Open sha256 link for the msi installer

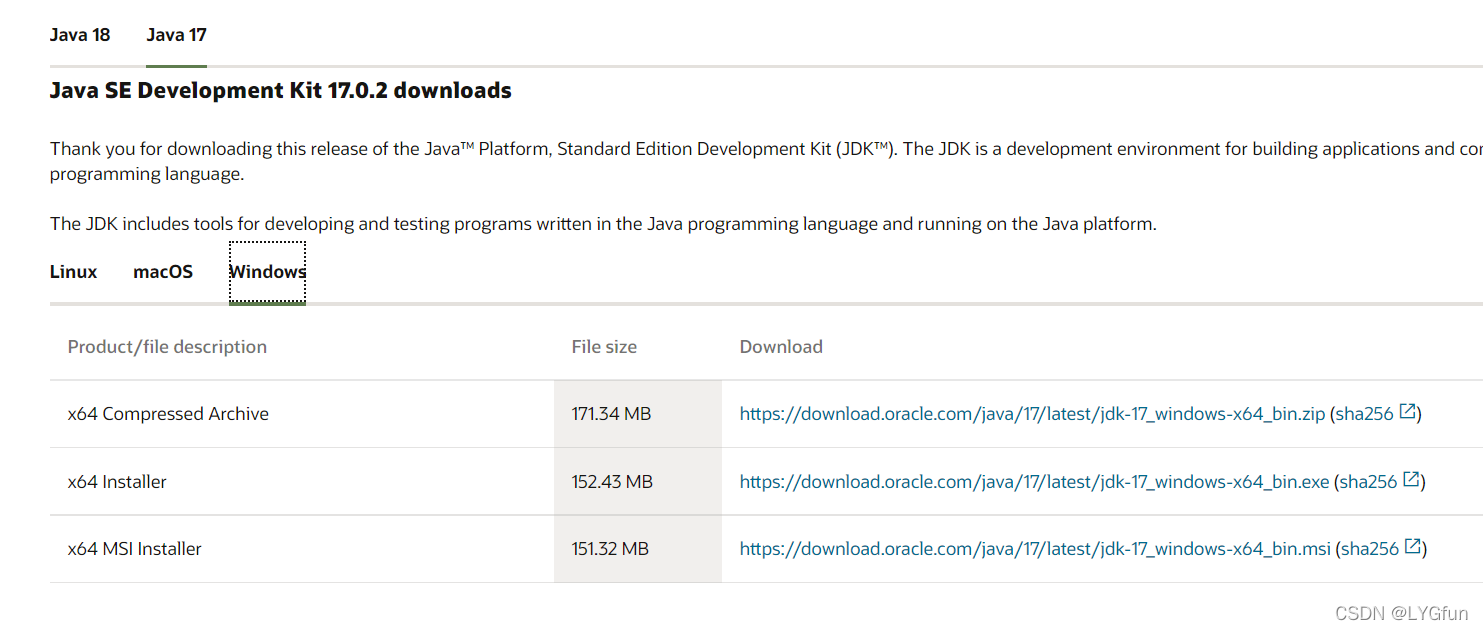[1370, 549]
